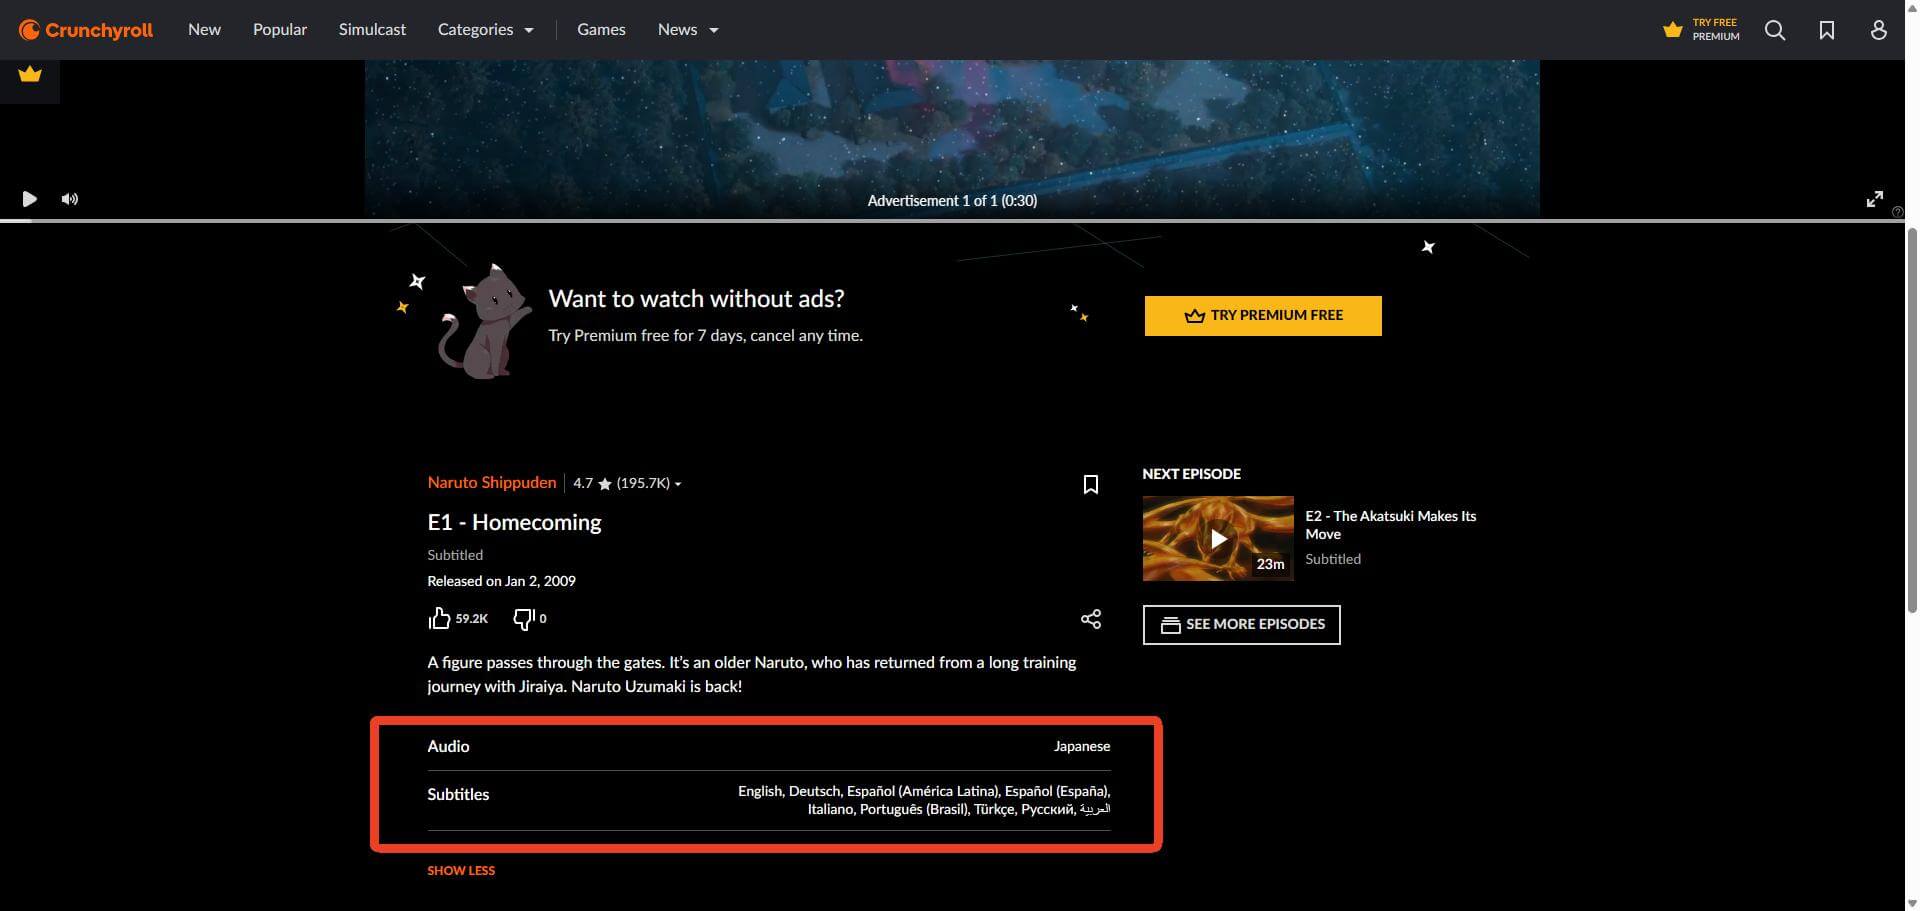Screen dimensions: 1920x911
Task: Click the Subtitles languages list
Action: click(924, 800)
